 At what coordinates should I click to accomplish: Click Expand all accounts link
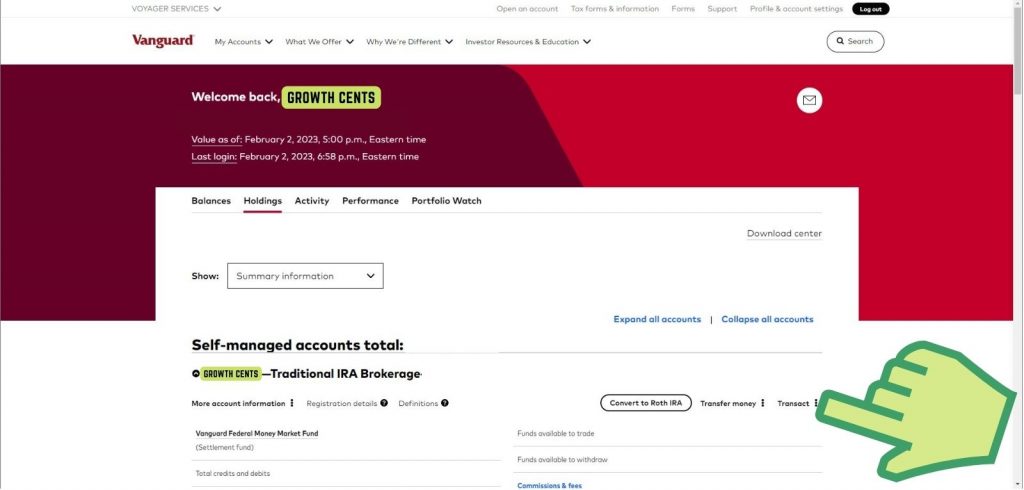(x=657, y=319)
